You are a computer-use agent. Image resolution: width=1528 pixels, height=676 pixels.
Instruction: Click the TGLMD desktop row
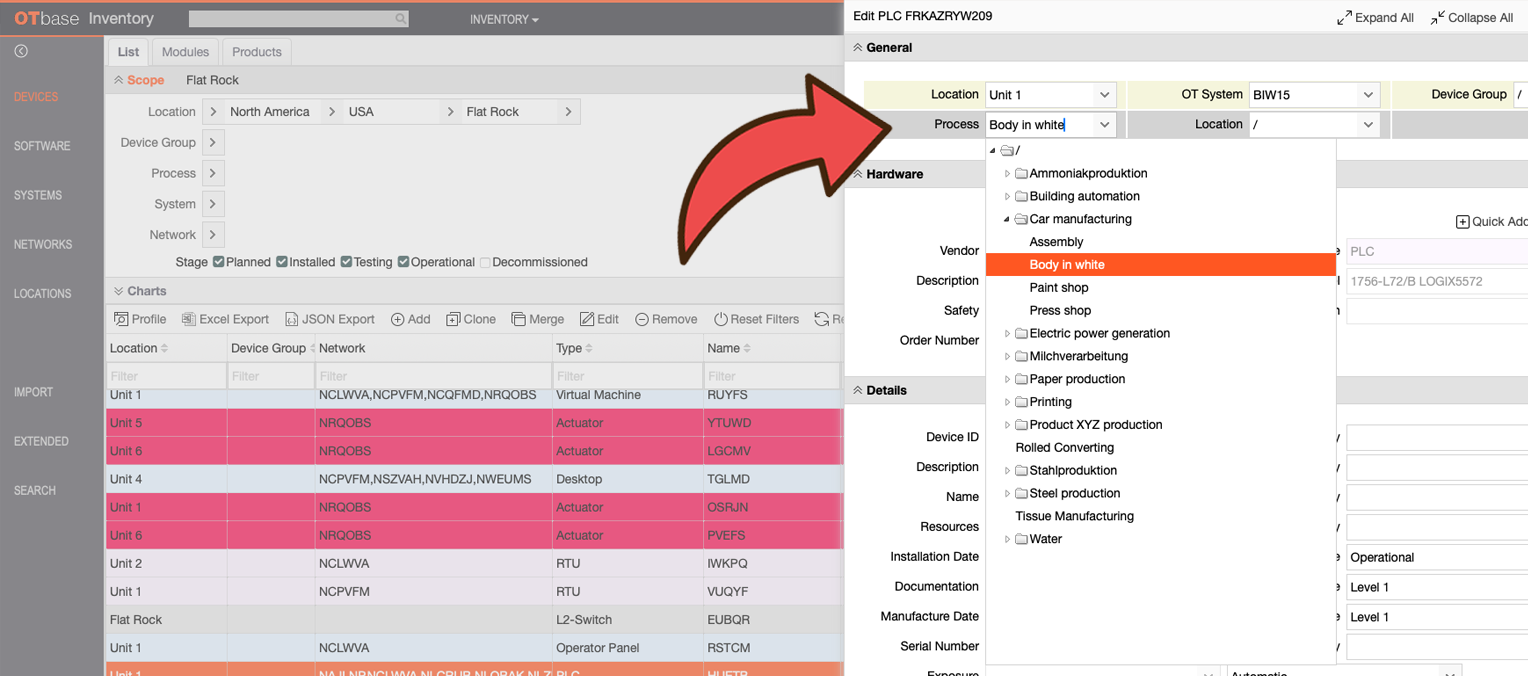pos(475,479)
